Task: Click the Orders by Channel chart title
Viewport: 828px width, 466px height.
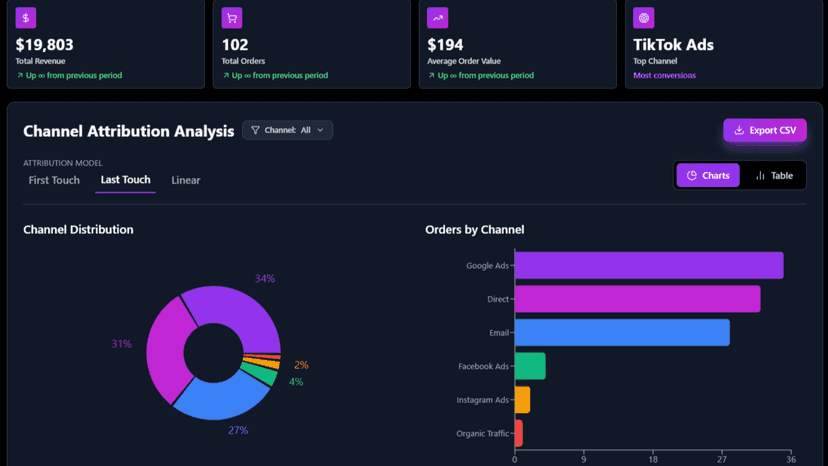Action: pyautogui.click(x=475, y=229)
